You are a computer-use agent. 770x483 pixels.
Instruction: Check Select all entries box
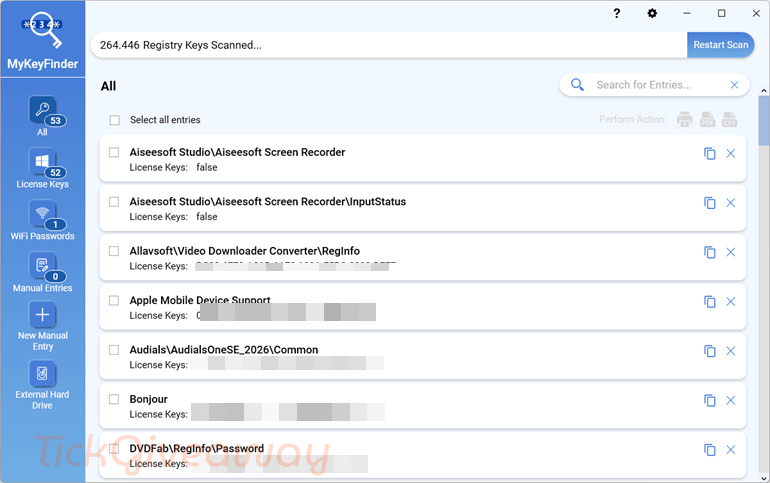pos(114,120)
